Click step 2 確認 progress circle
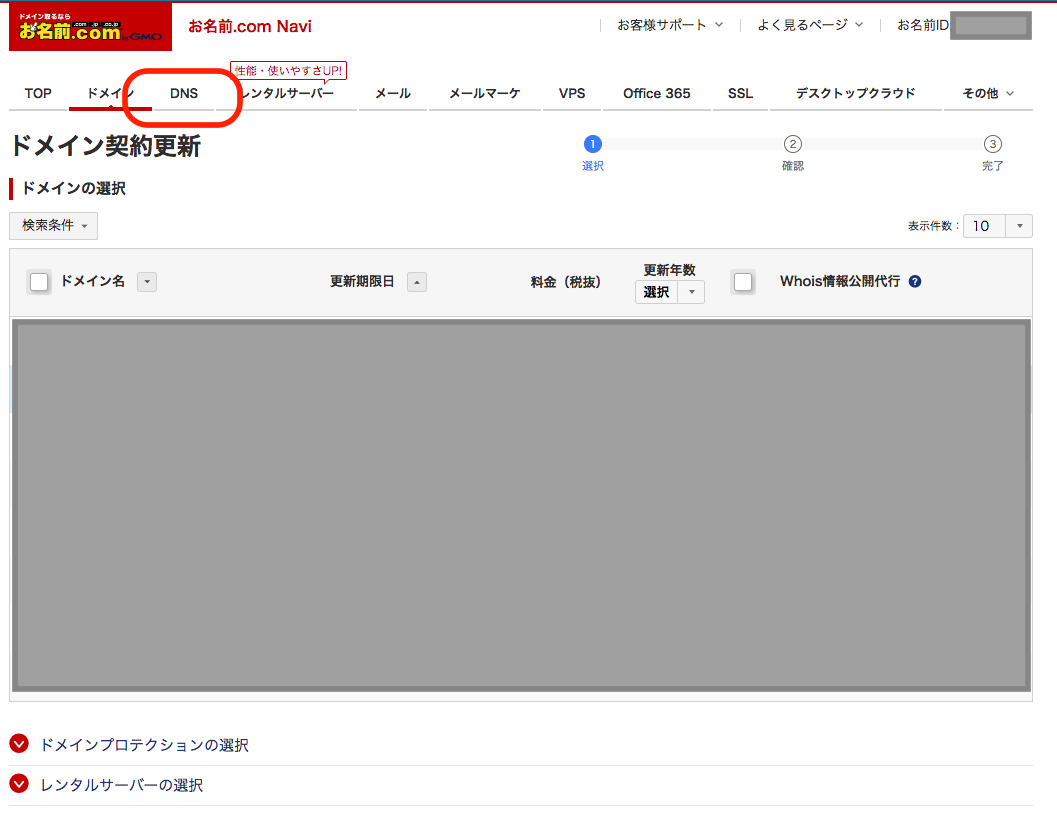Screen dimensions: 1057x825 coord(793,144)
